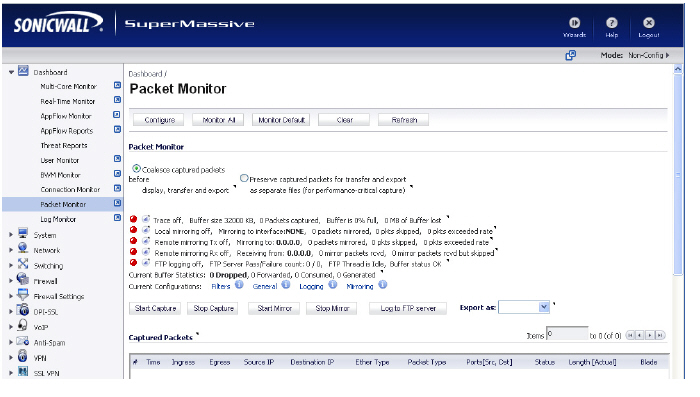Image resolution: width=700 pixels, height=397 pixels.
Task: Pop out AppFlow Reports in a new window
Action: [x=117, y=130]
